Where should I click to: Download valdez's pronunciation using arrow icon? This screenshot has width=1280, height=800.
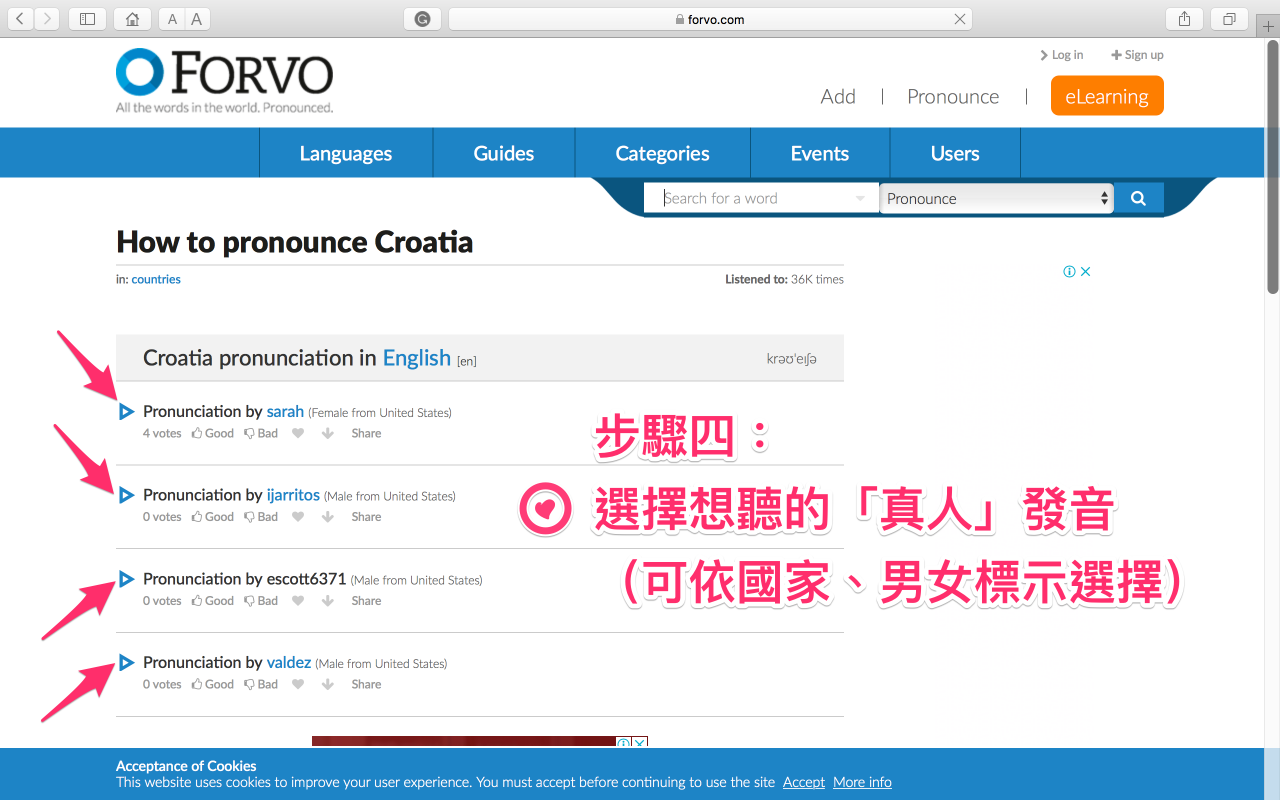click(x=327, y=685)
